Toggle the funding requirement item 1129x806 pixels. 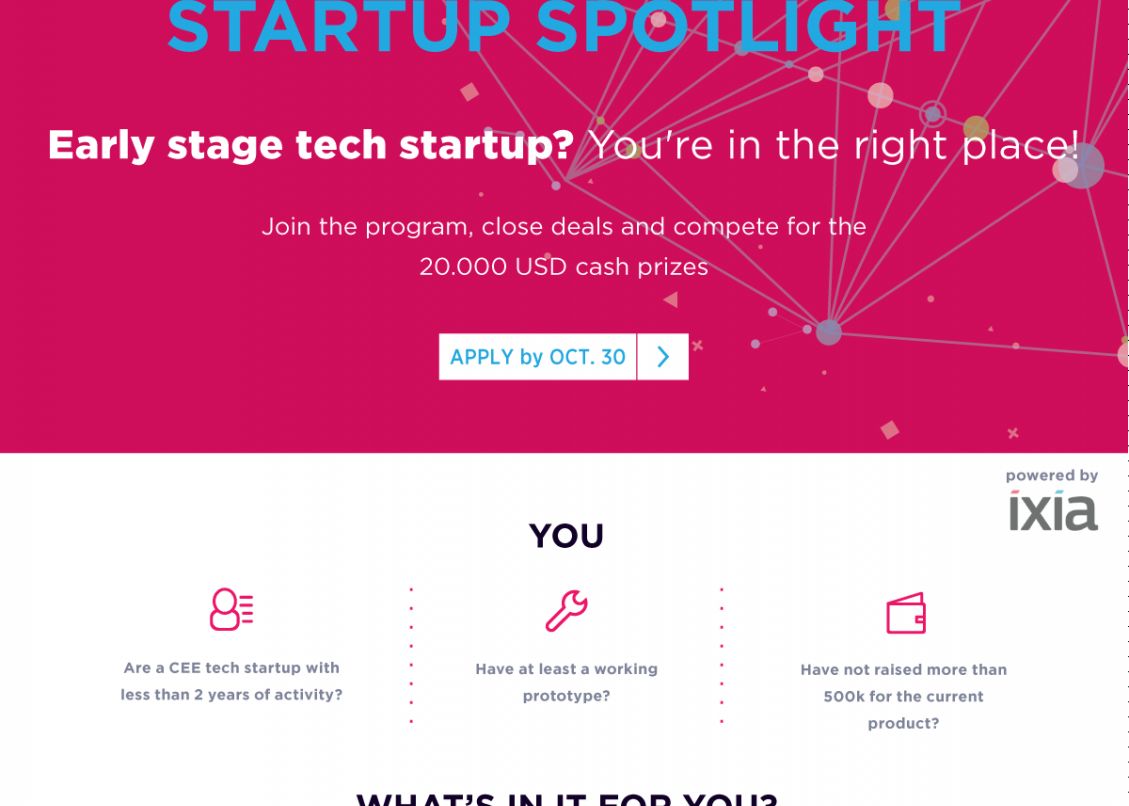tap(902, 696)
